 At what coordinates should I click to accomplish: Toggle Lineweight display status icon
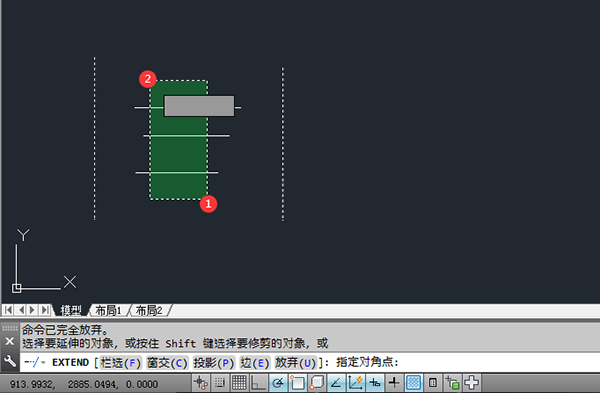click(x=394, y=383)
